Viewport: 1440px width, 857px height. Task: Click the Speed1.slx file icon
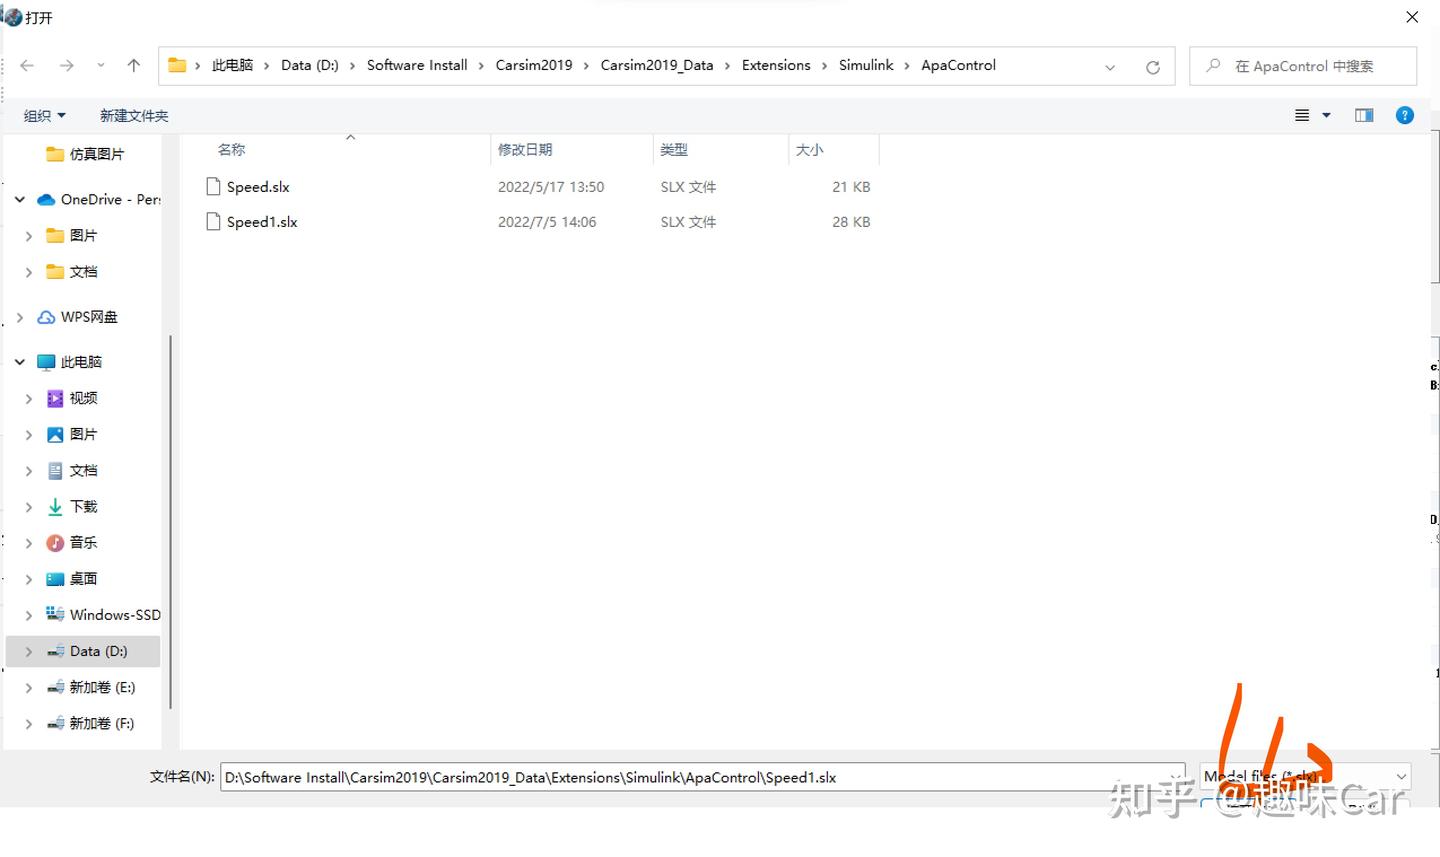coord(213,222)
